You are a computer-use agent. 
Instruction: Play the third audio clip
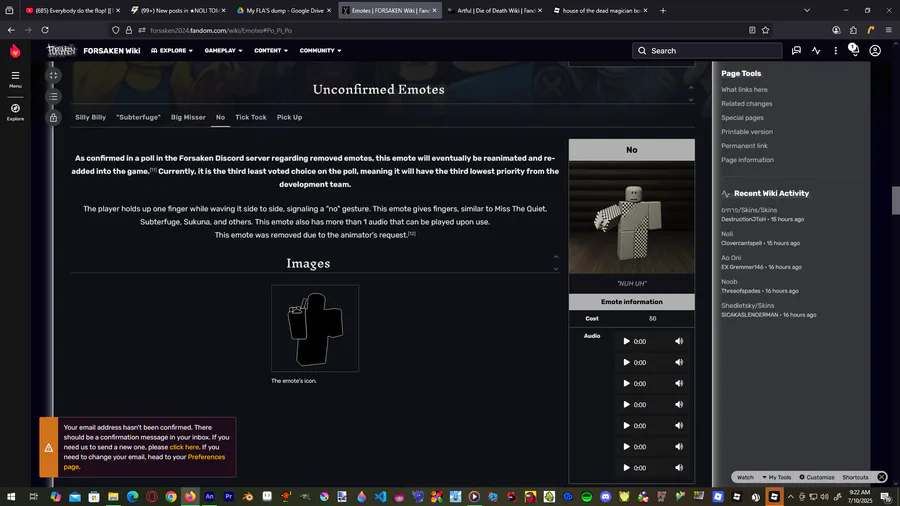coord(626,383)
